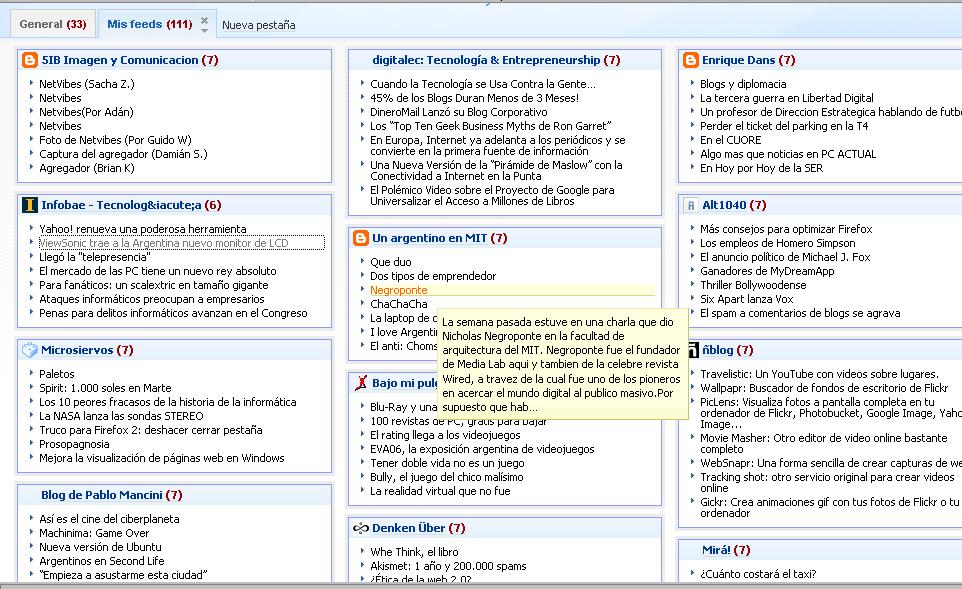Open the ñblog widget title

pyautogui.click(x=718, y=350)
